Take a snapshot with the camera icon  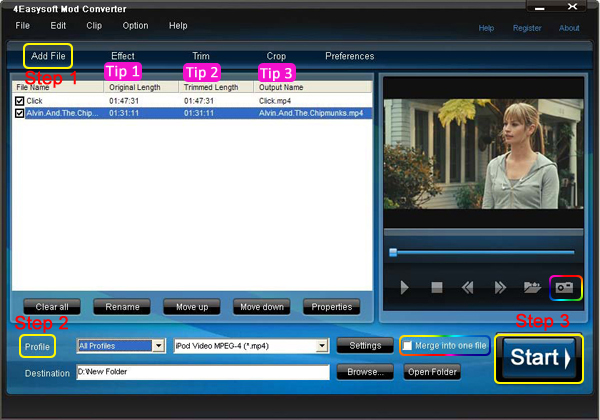click(x=565, y=288)
